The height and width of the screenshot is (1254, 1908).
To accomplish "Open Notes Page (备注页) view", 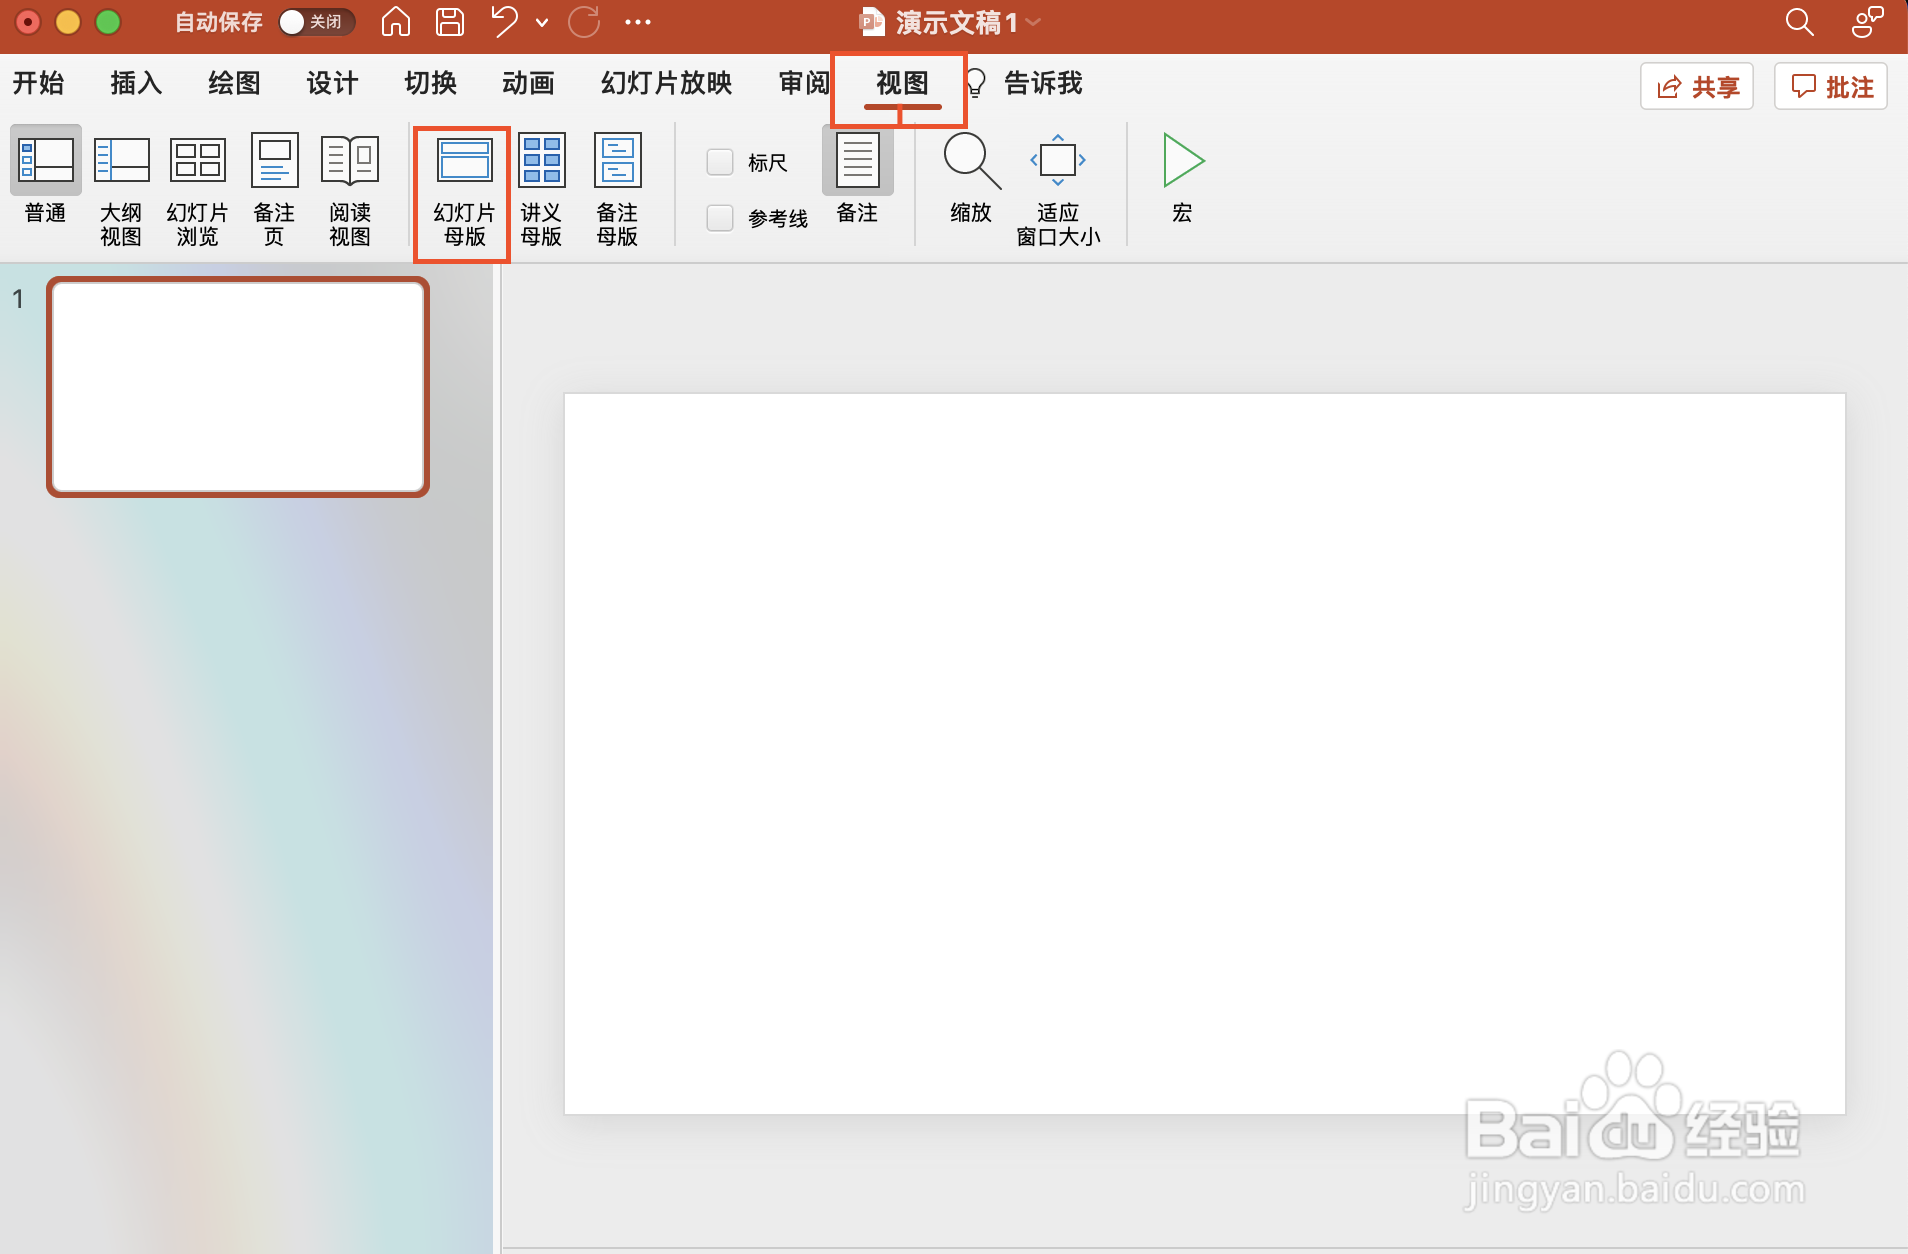I will tap(274, 190).
